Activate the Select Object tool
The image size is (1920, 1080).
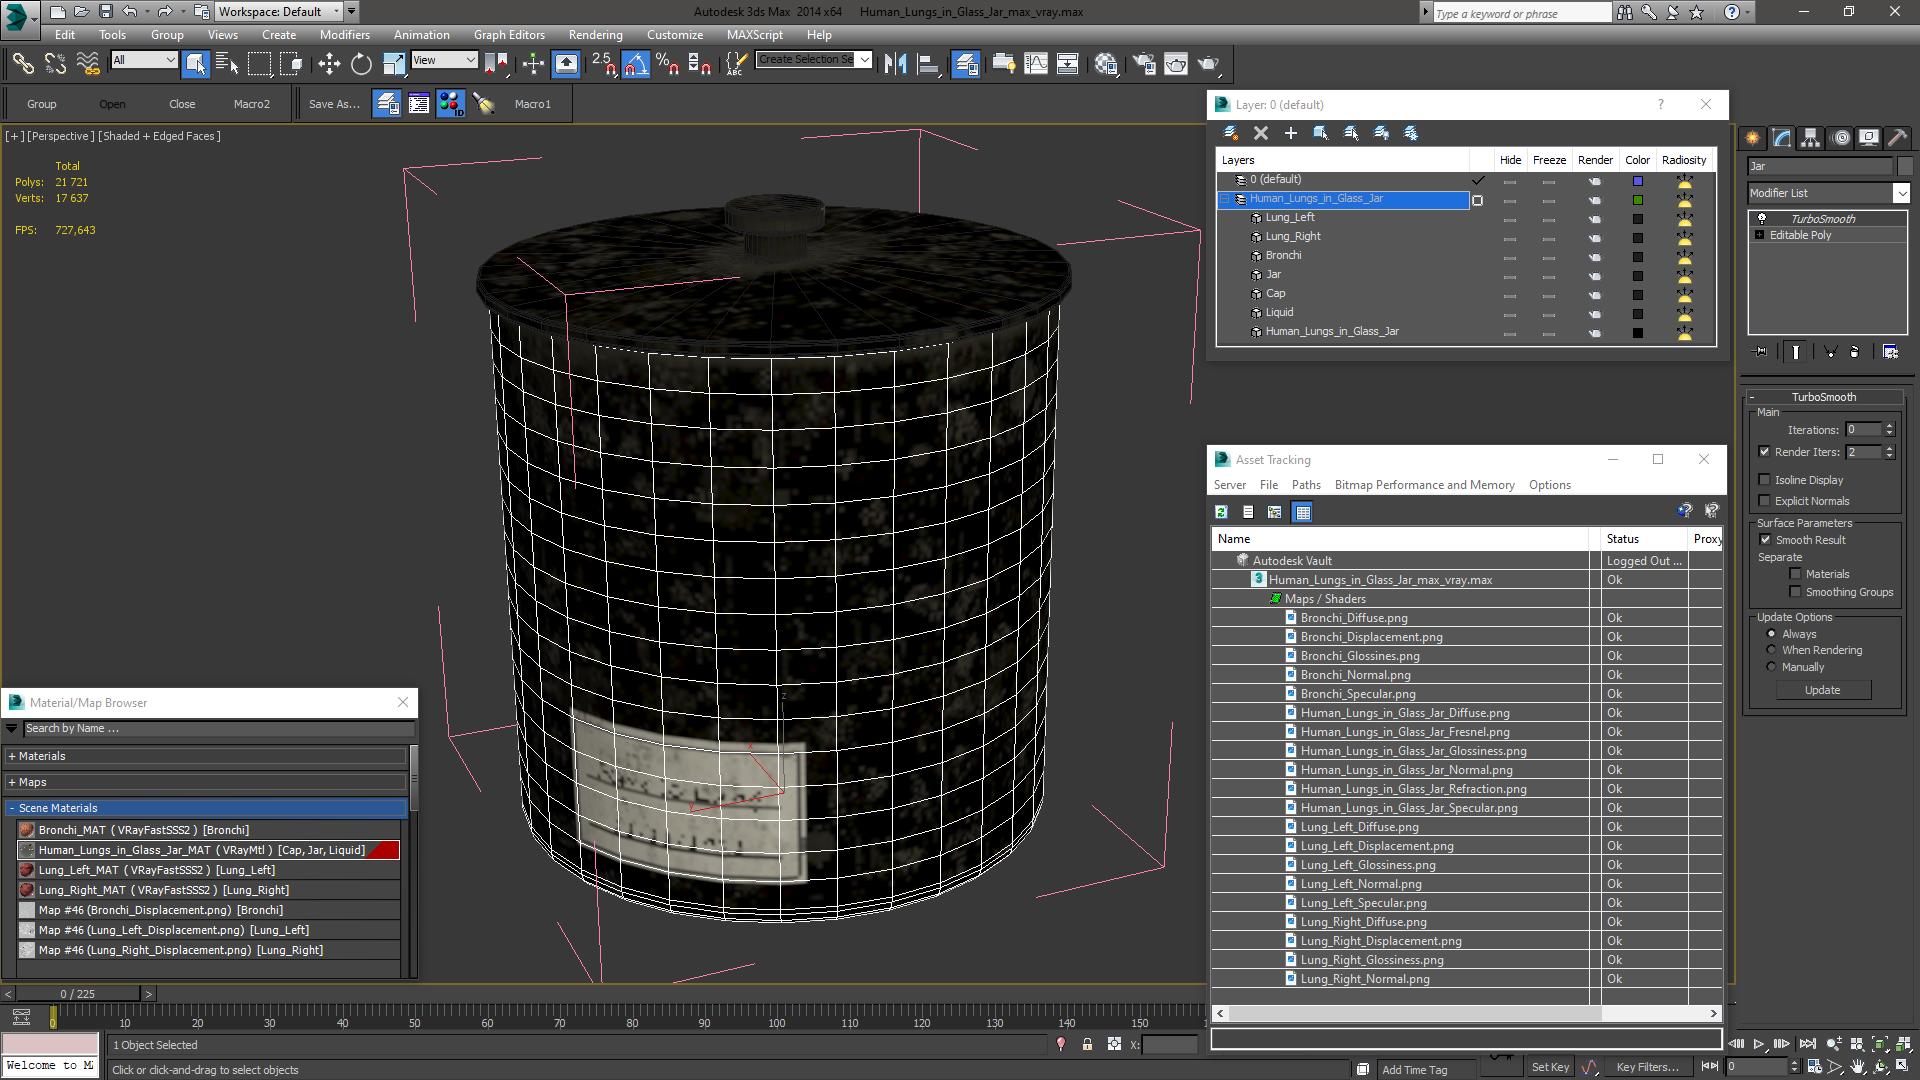click(196, 64)
